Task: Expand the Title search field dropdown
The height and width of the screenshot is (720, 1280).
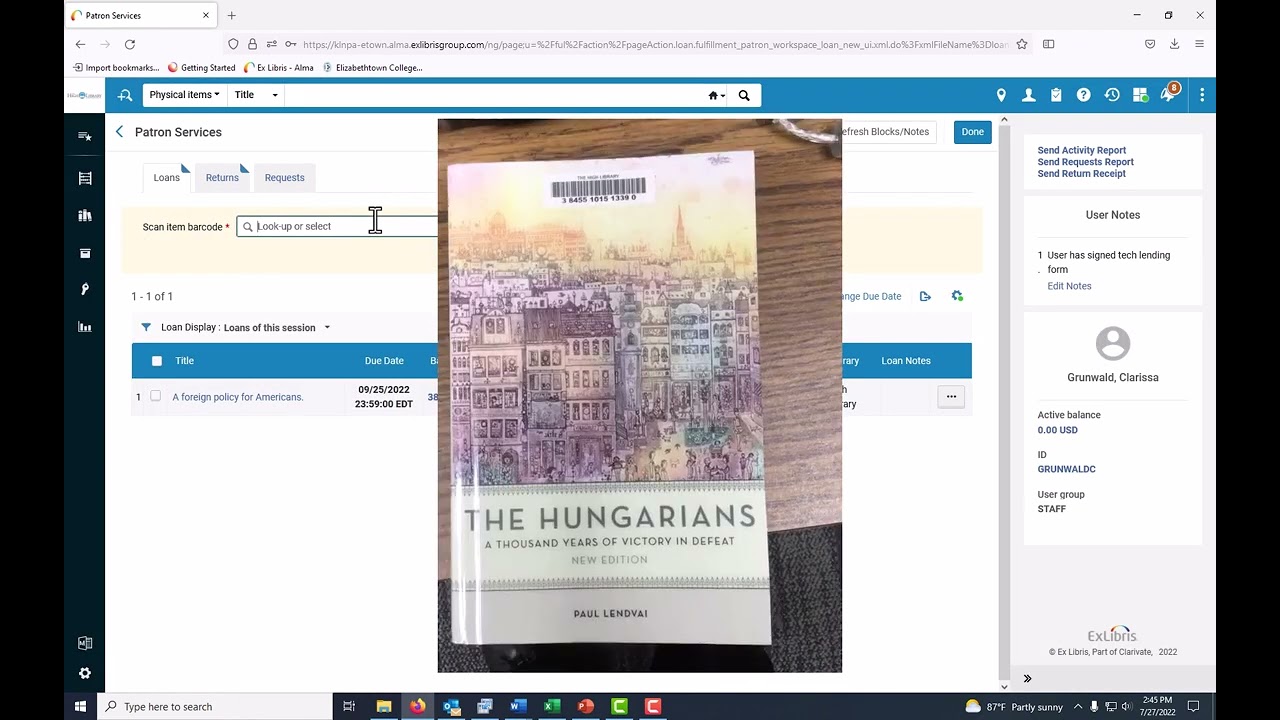Action: coord(256,95)
